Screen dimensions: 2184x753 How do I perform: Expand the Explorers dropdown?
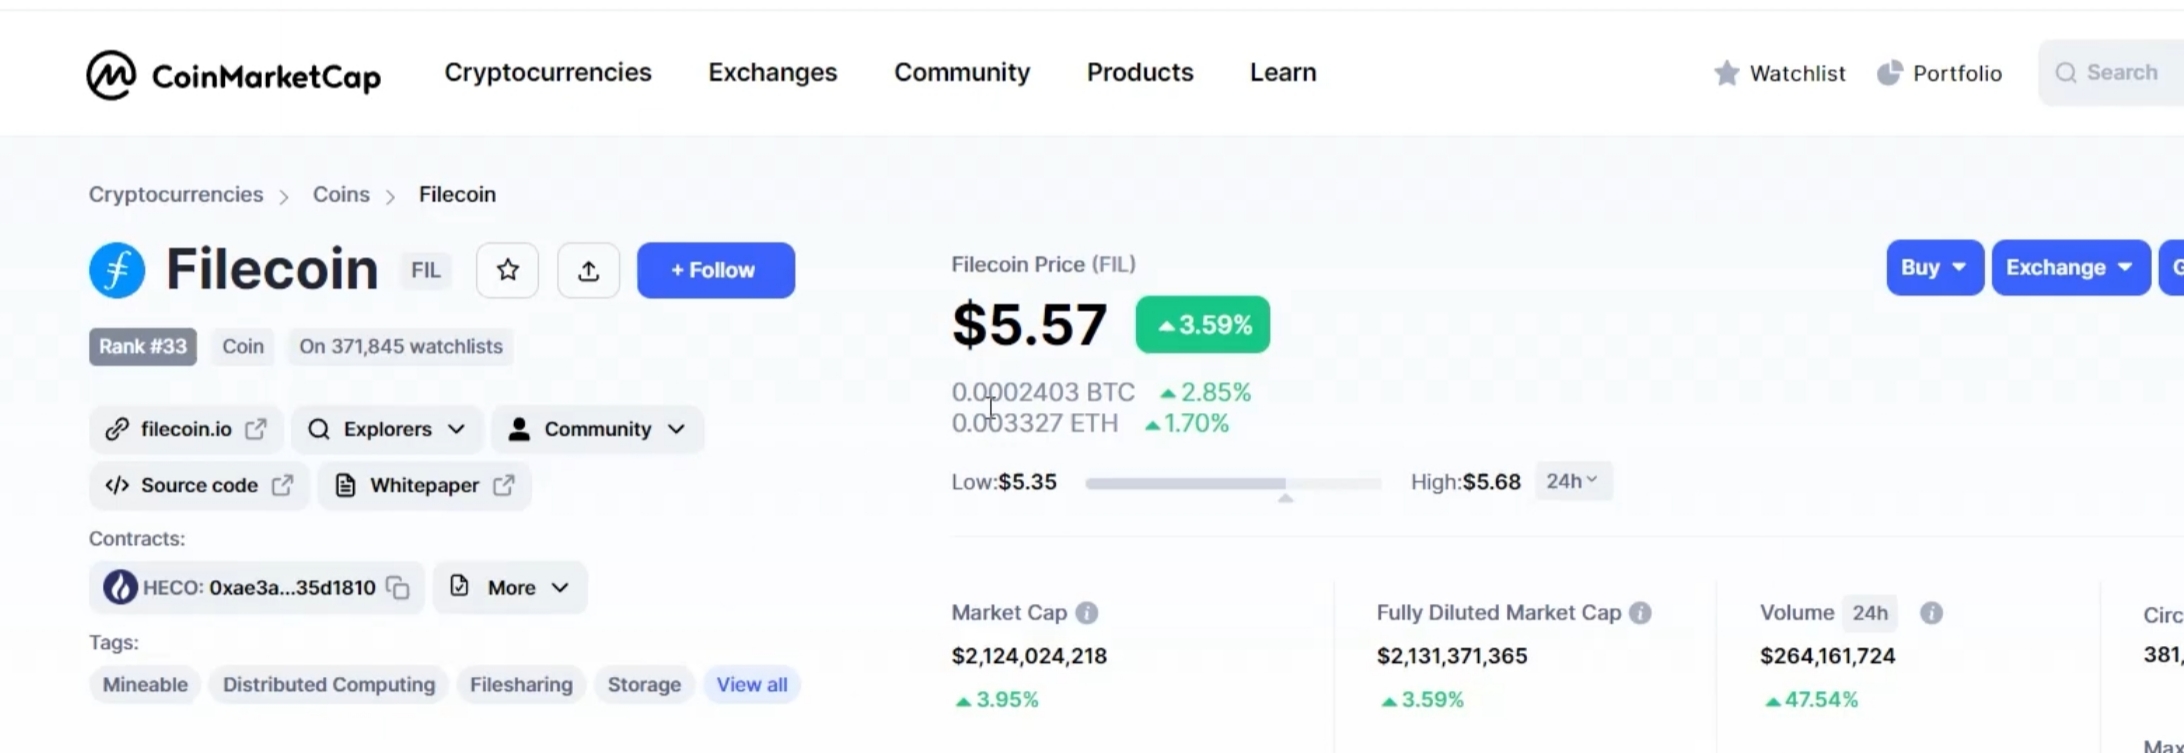tap(386, 429)
